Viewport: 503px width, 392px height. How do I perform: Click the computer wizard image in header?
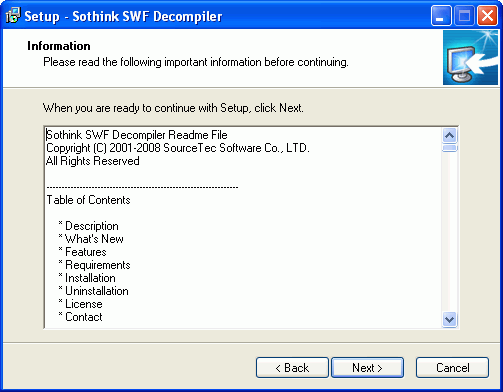click(470, 57)
